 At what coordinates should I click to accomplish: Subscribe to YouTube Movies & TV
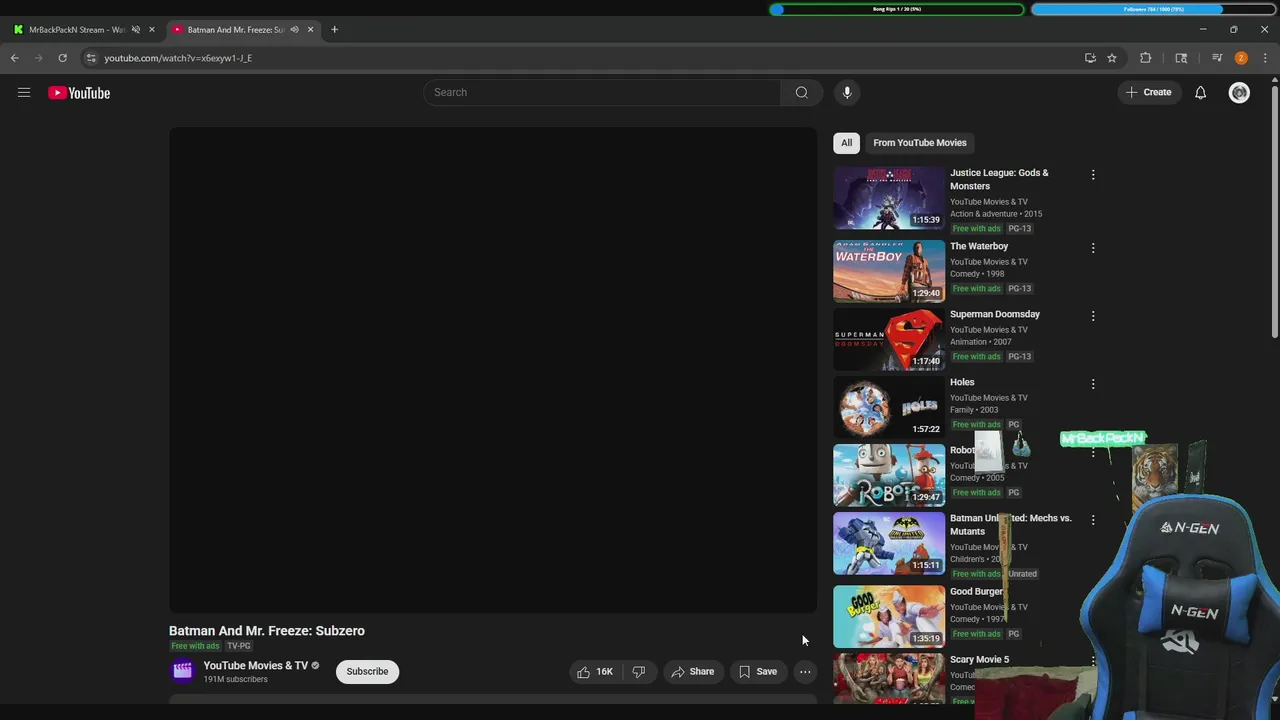[367, 672]
